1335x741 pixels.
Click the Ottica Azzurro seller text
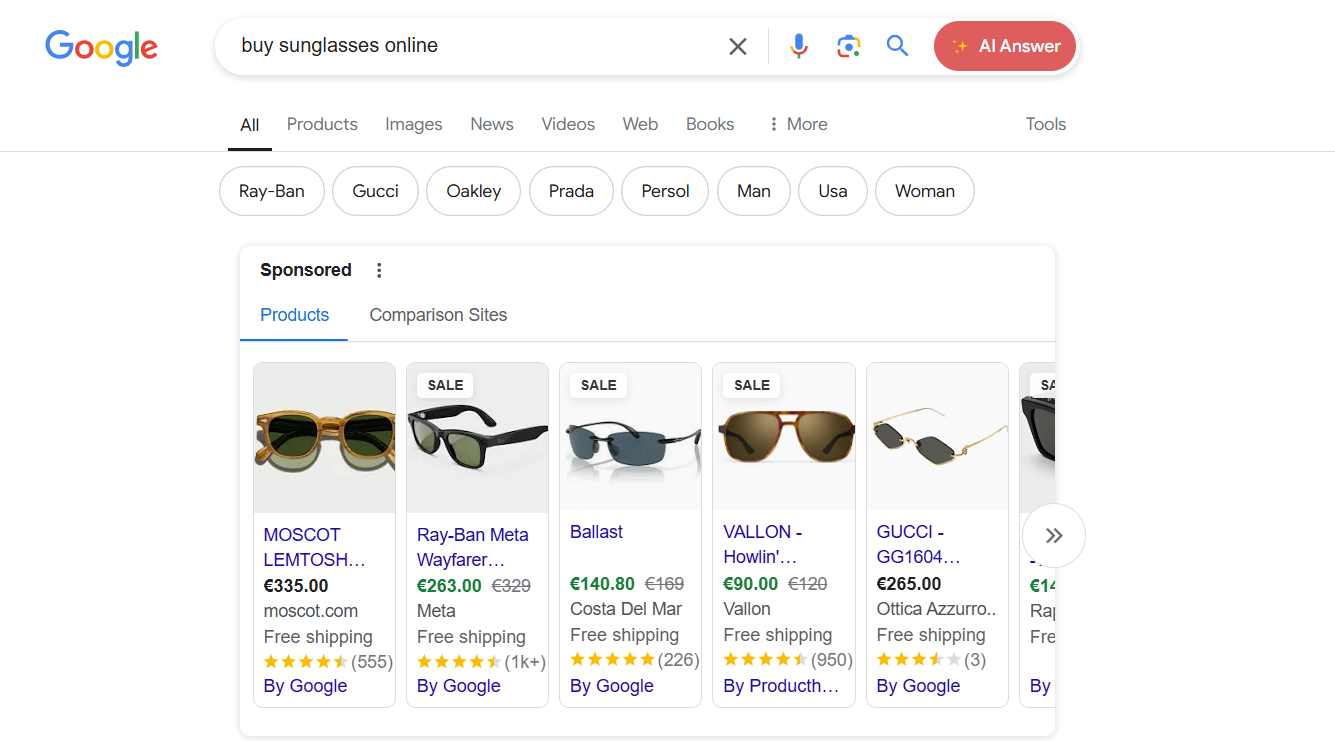pos(937,609)
